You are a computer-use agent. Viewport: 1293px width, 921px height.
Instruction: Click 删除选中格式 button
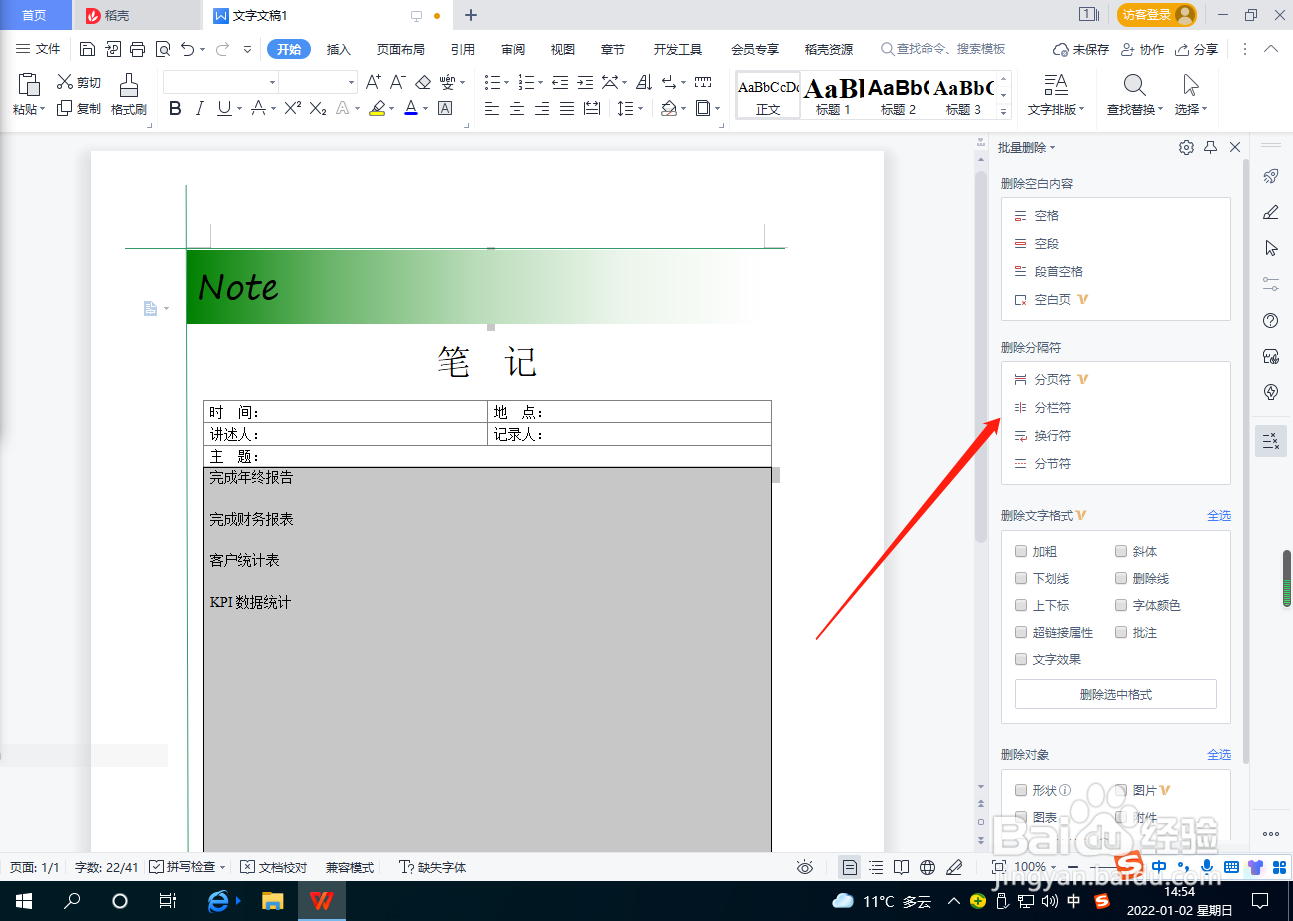tap(1115, 694)
